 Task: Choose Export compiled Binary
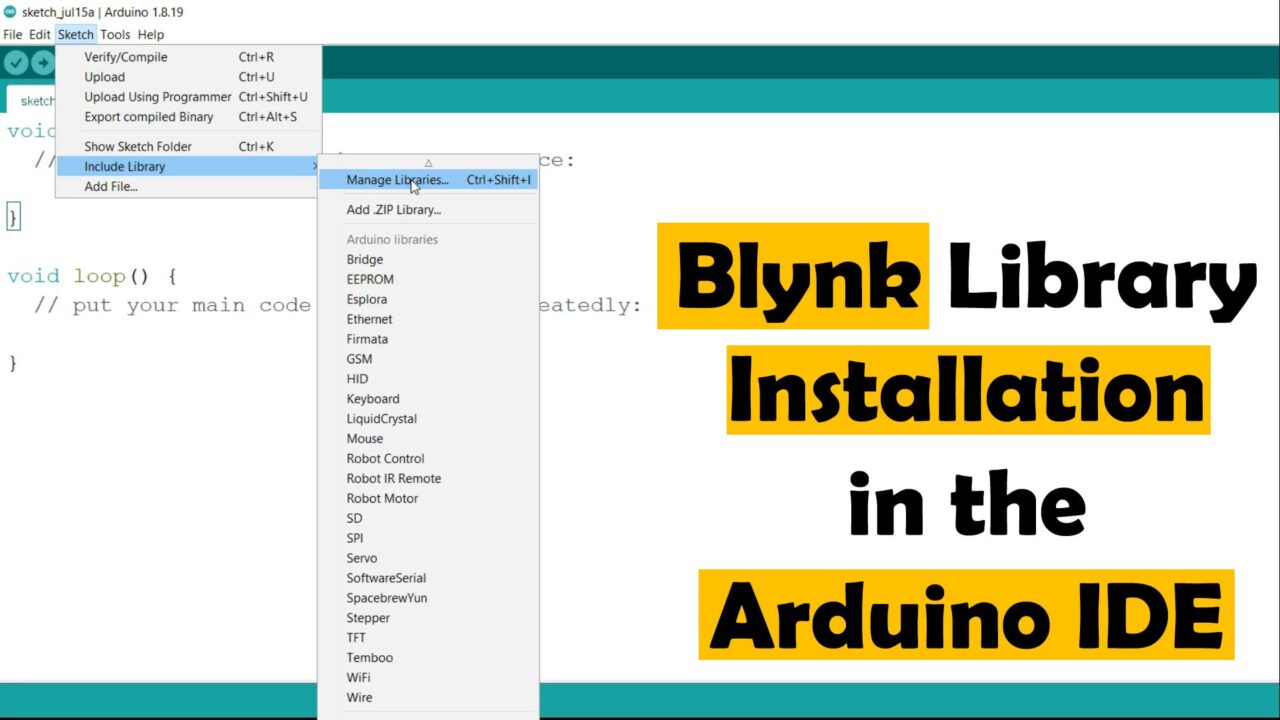[188, 117]
